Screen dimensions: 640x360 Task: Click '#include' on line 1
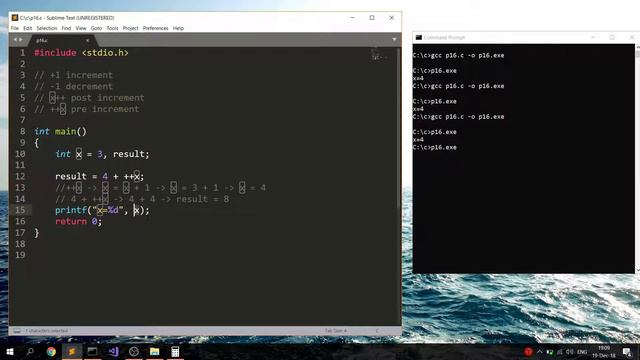tap(55, 53)
